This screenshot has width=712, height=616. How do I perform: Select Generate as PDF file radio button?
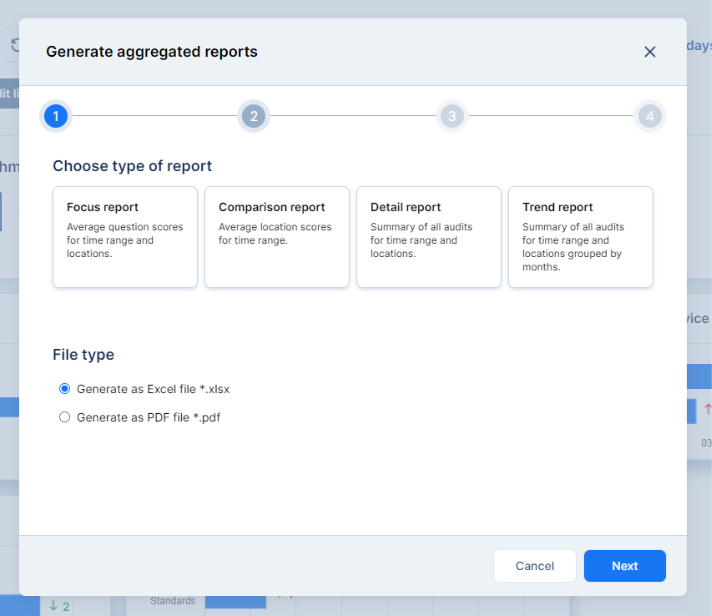pyautogui.click(x=65, y=418)
